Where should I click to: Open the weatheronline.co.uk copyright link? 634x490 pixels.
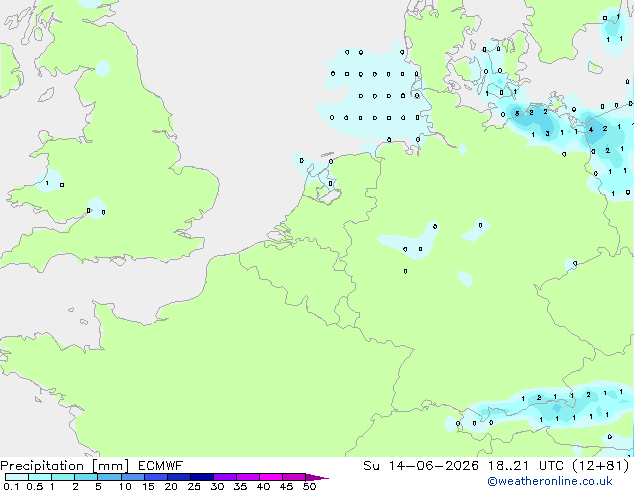pos(549,481)
